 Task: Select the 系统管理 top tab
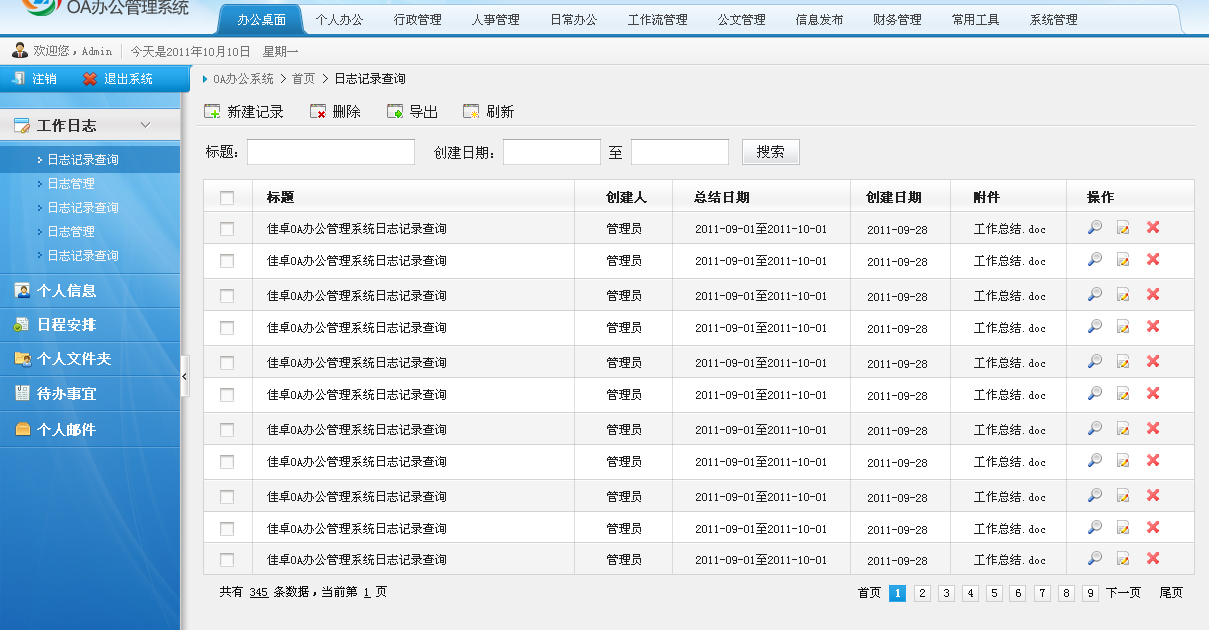click(1054, 19)
